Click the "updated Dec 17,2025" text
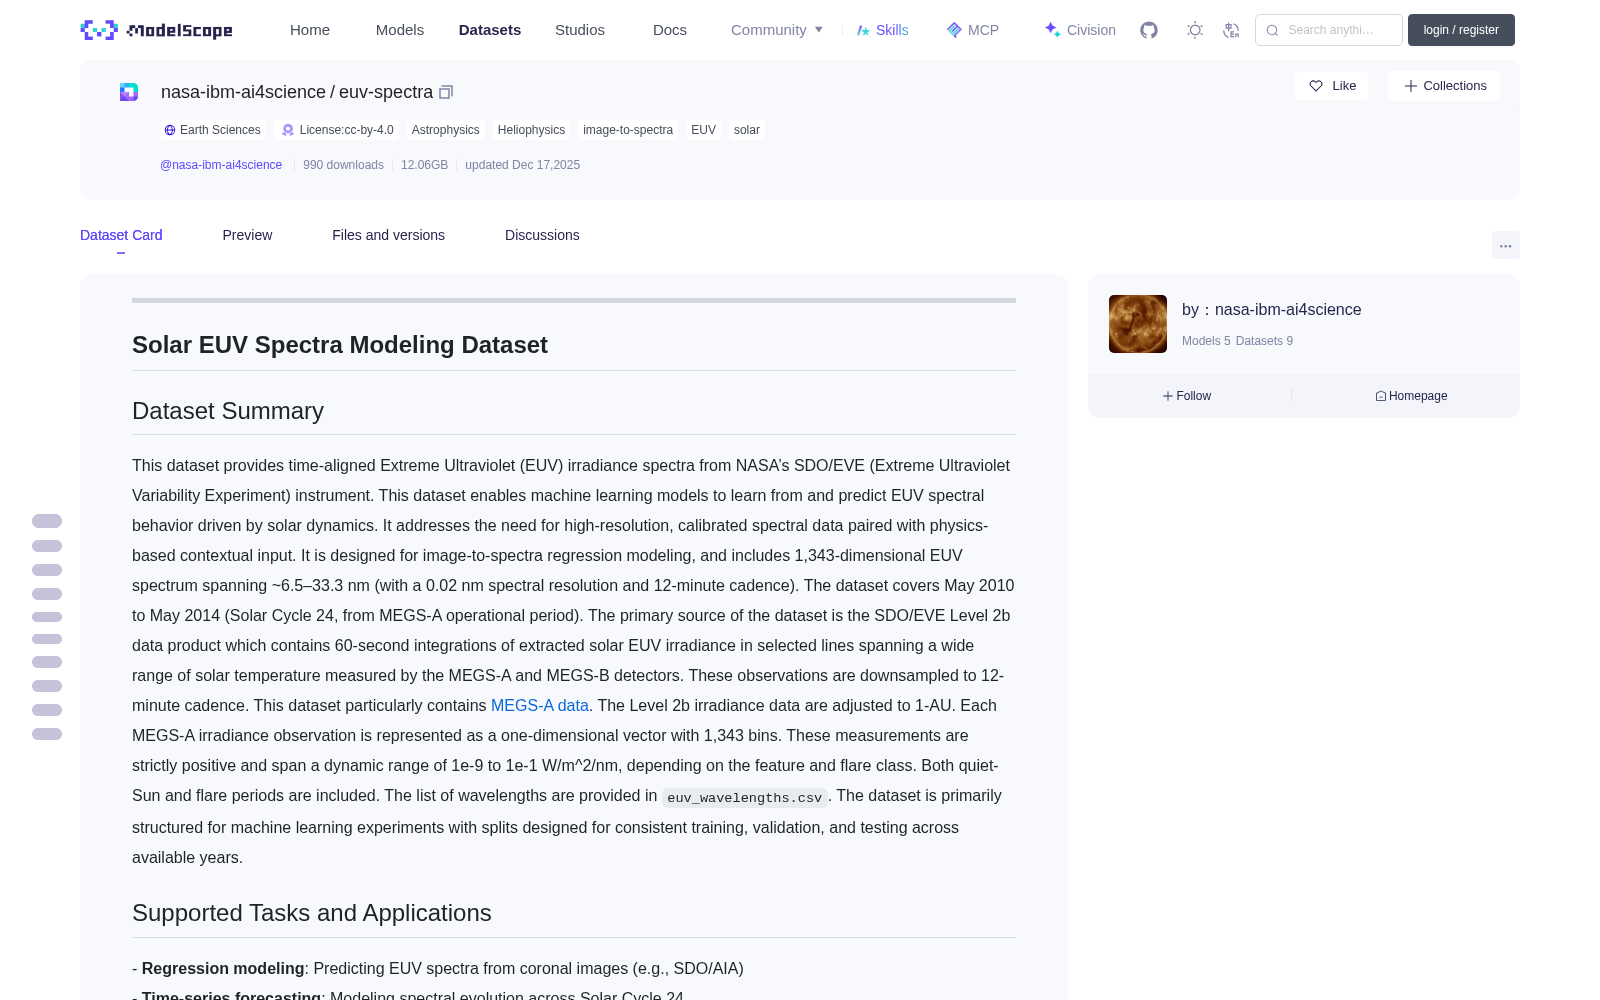This screenshot has width=1600, height=1000. point(522,165)
